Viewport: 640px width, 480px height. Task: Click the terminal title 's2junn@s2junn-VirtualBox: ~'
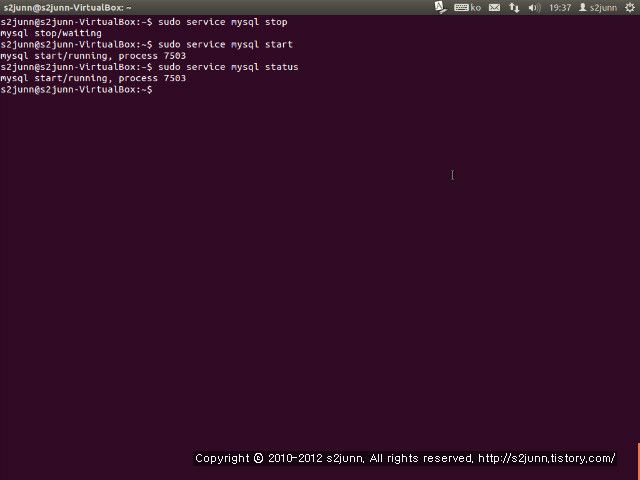[67, 7]
